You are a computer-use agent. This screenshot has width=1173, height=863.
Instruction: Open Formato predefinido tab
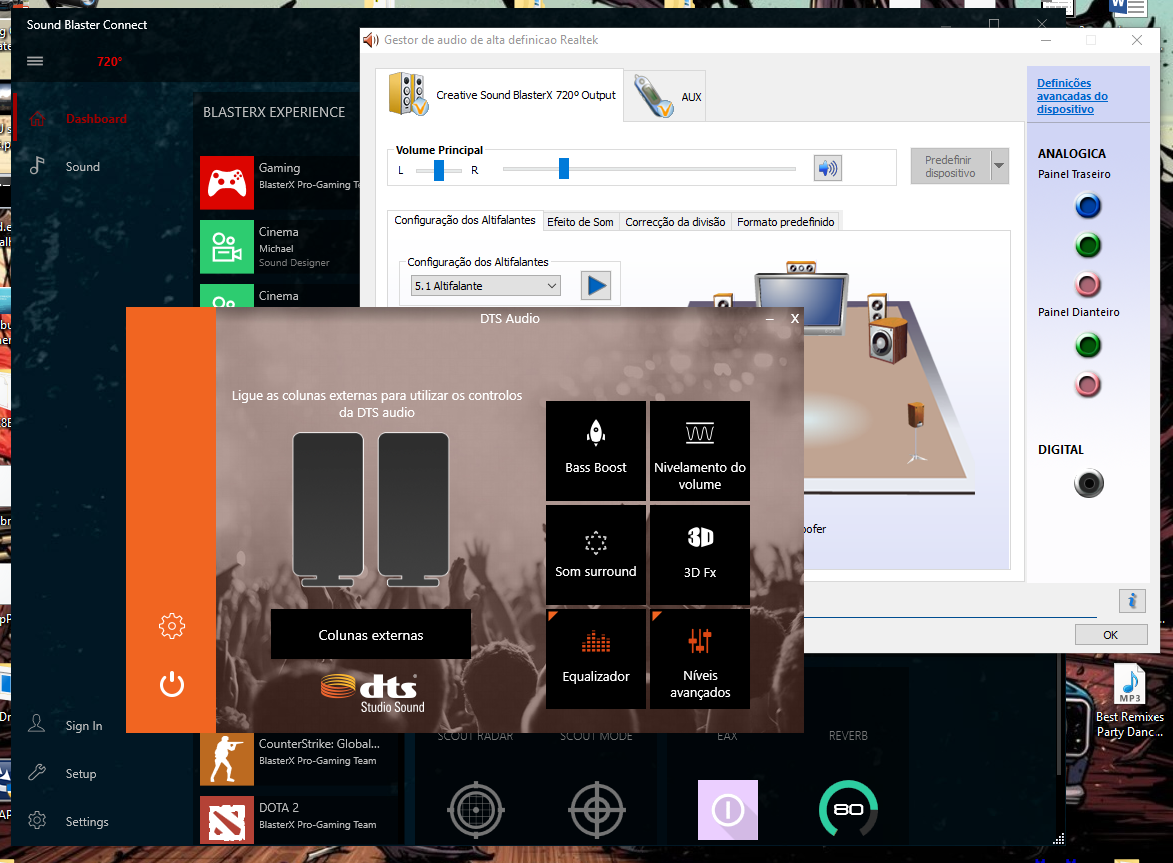(x=785, y=222)
